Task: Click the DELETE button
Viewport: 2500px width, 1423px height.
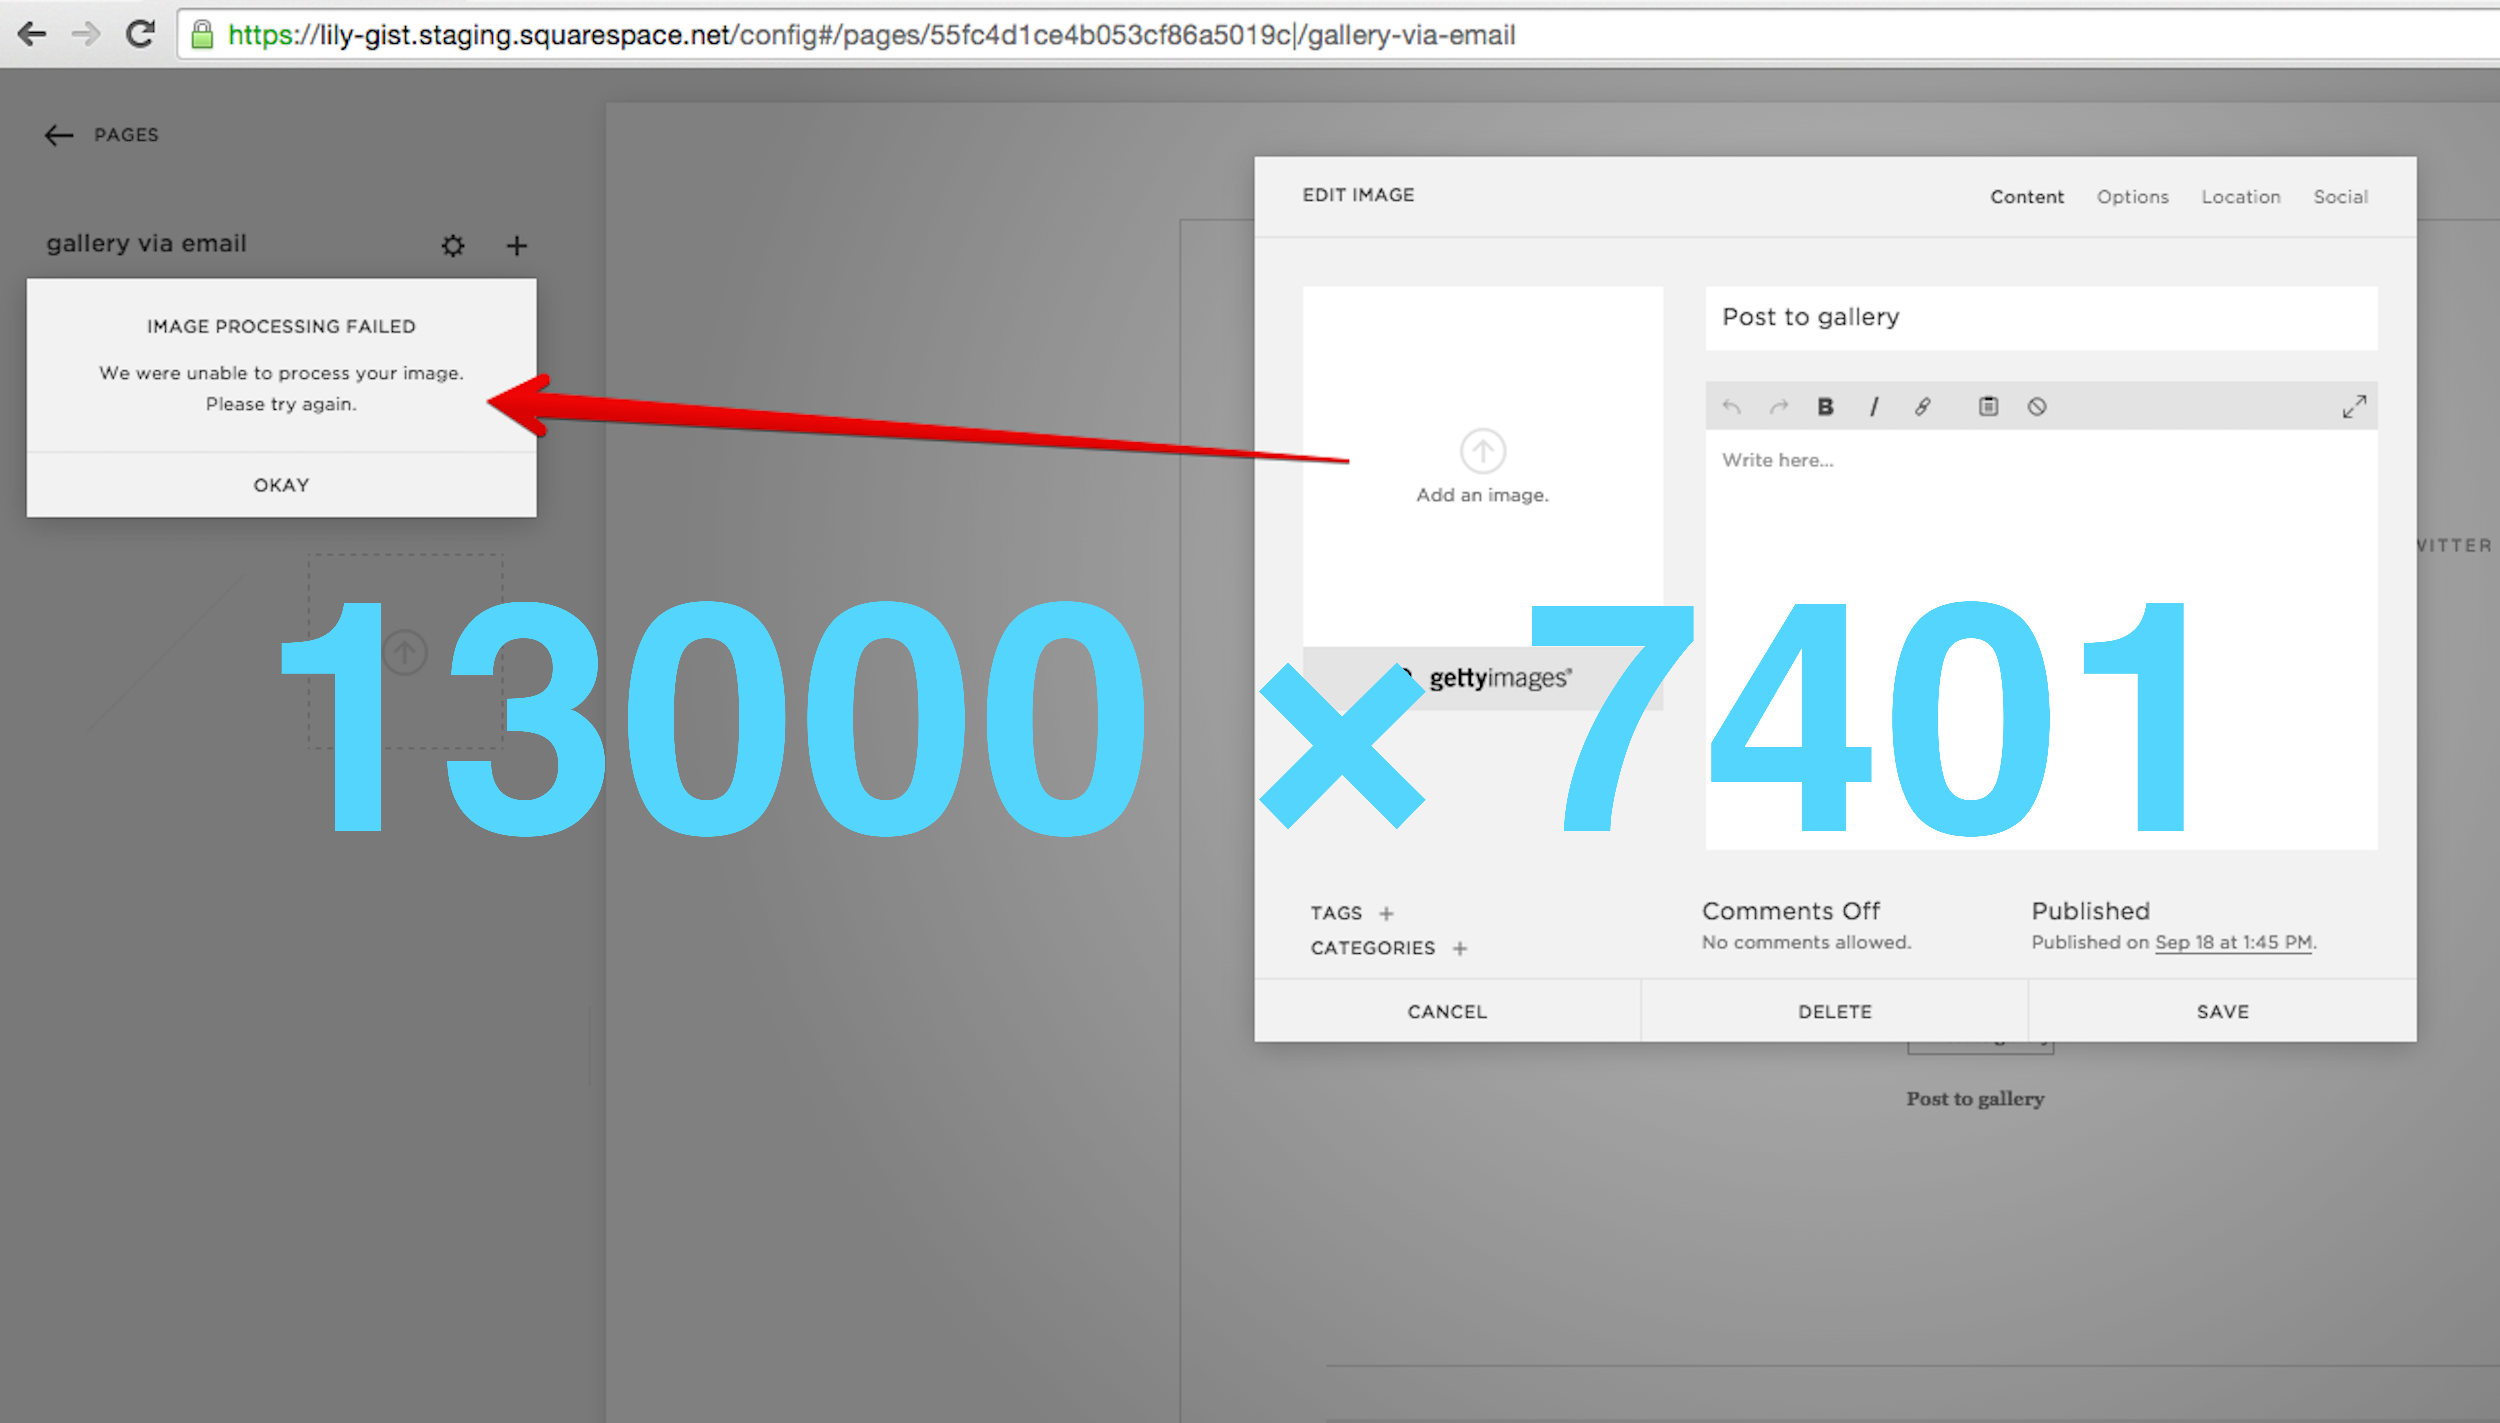Action: tap(1834, 1011)
